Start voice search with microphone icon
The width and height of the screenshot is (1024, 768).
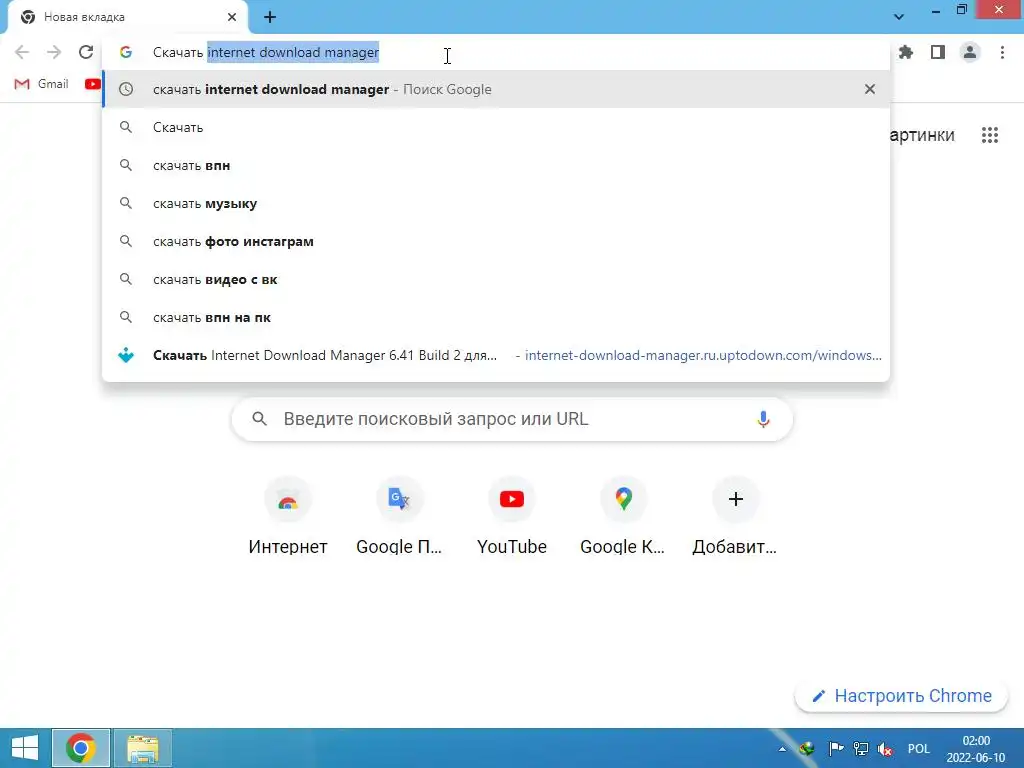click(x=763, y=419)
